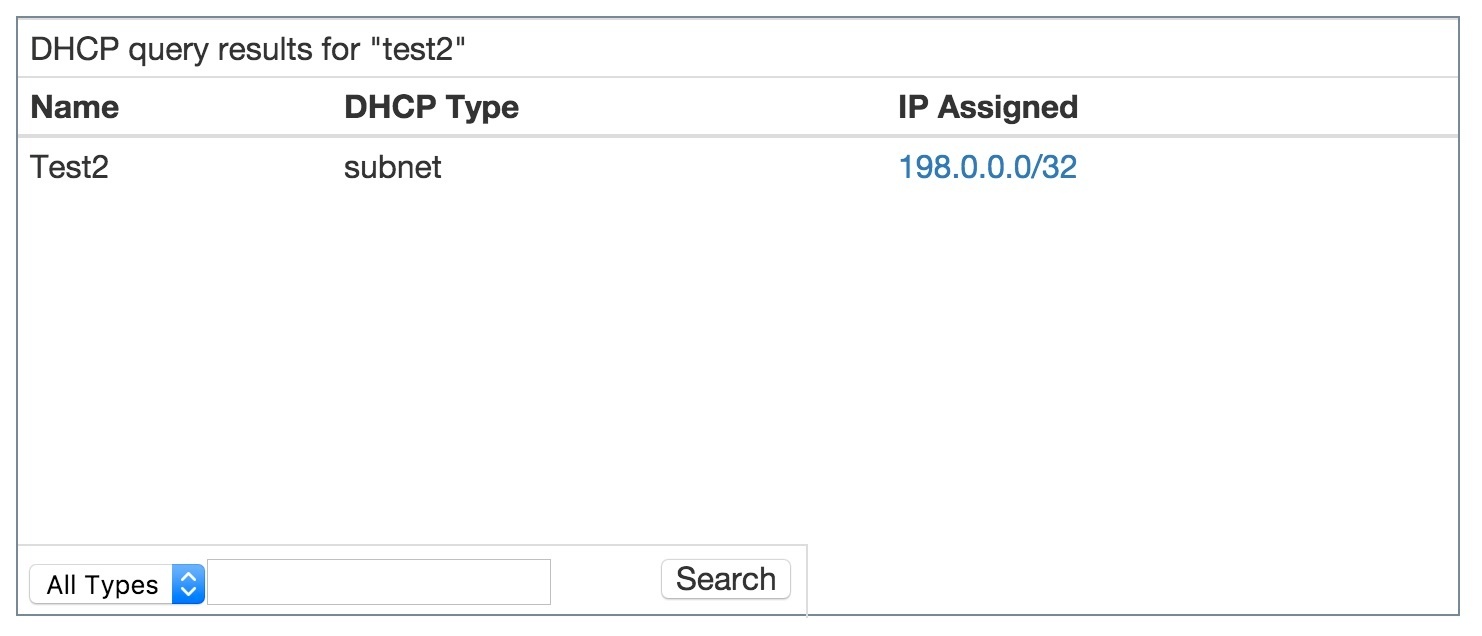Click the word "Name" in header row
Image resolution: width=1482 pixels, height=636 pixels.
(x=75, y=107)
